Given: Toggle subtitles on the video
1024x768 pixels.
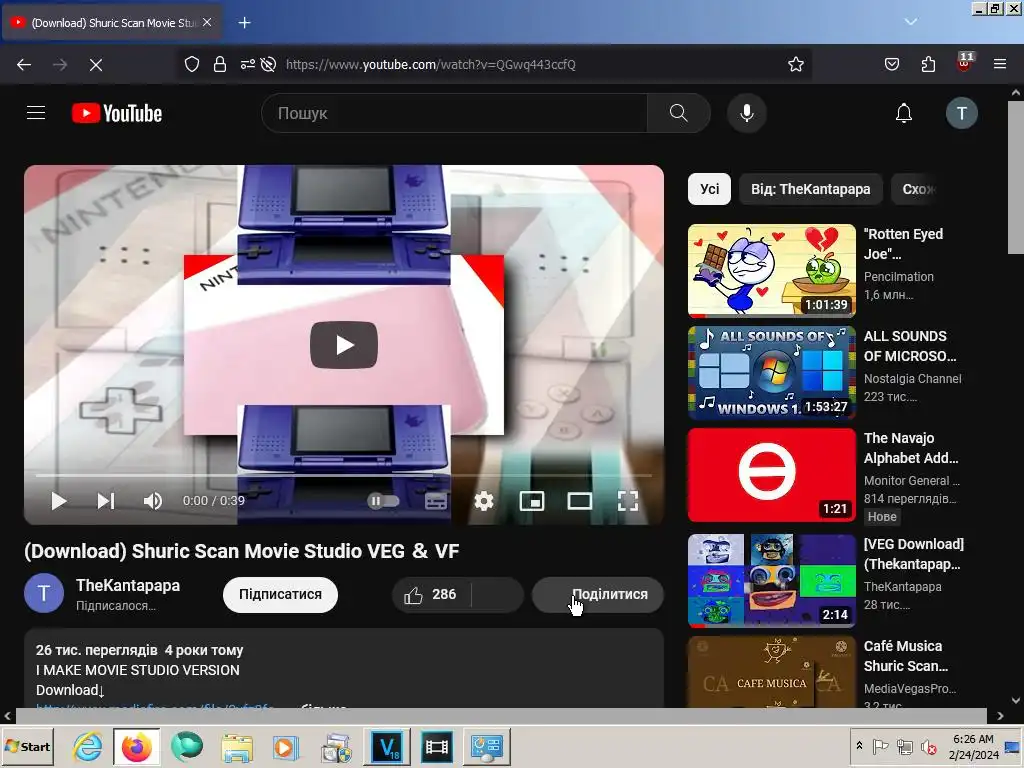Looking at the screenshot, I should click(436, 501).
